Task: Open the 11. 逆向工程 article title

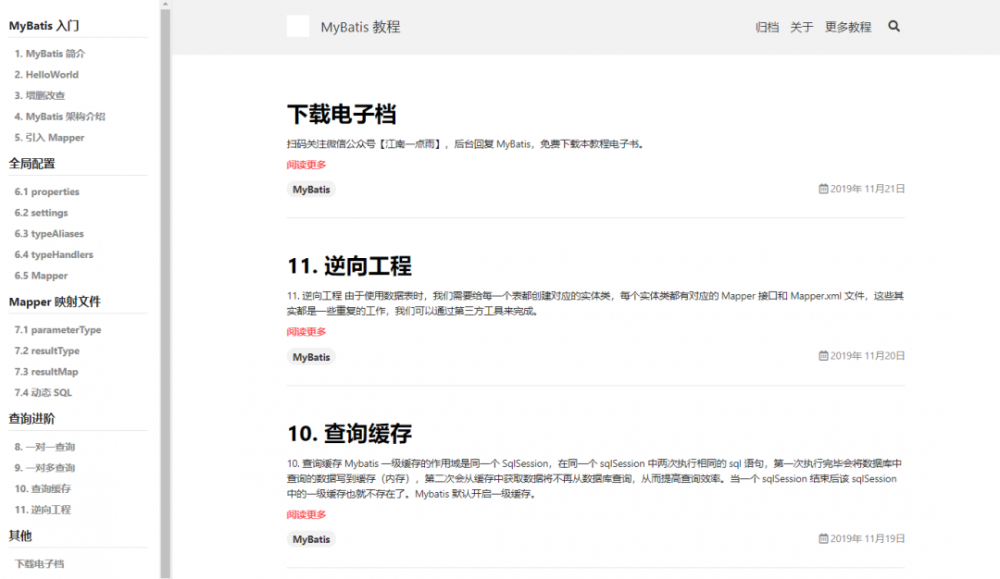Action: 349,267
